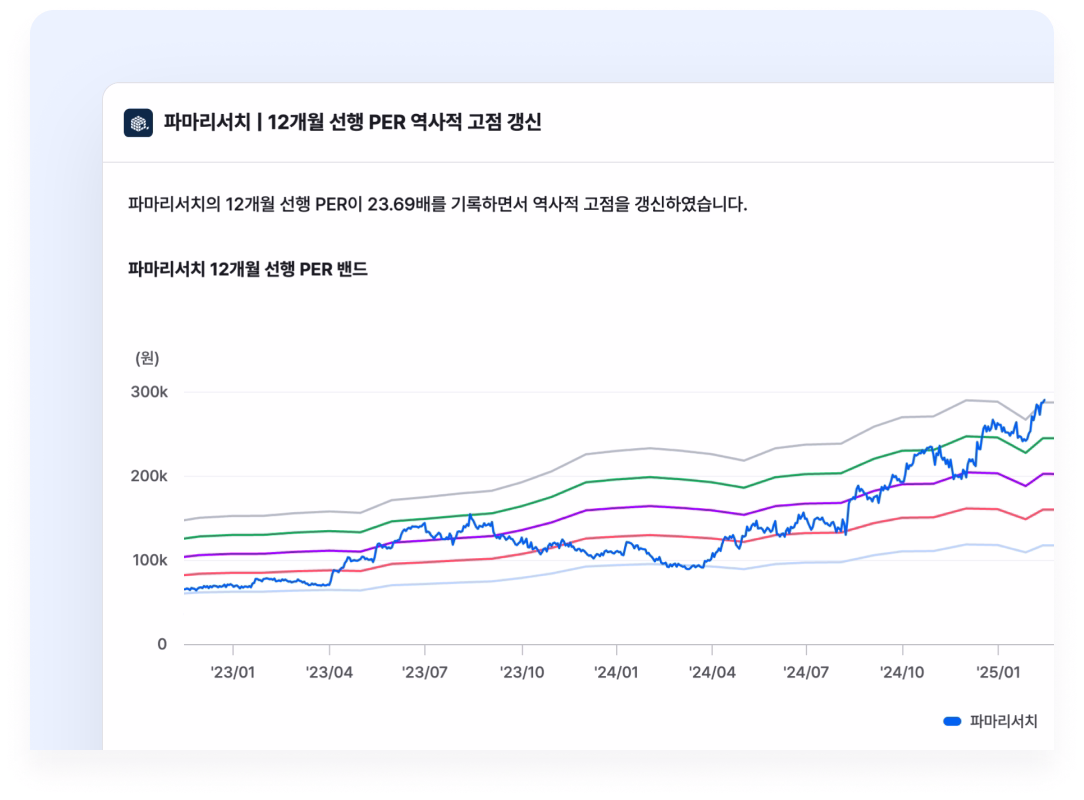Click the '23/10 x-axis label
This screenshot has width=1084, height=800.
click(x=522, y=673)
